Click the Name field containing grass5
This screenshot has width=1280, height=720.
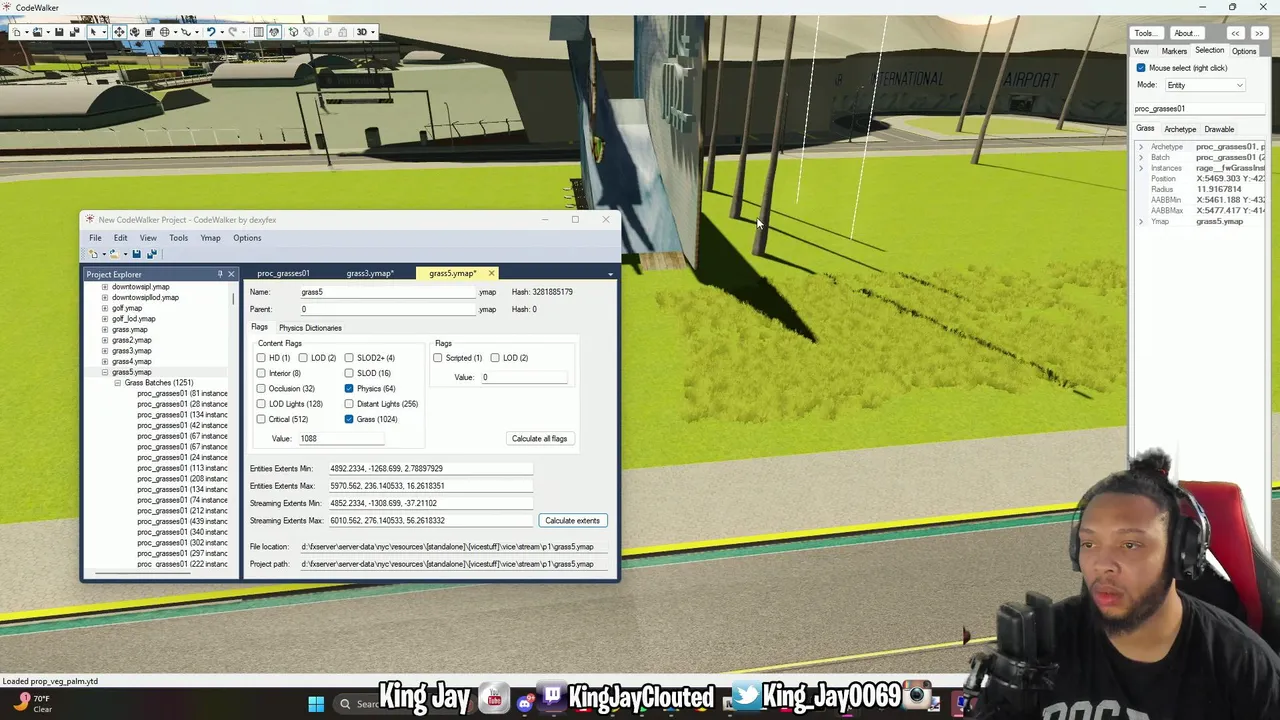pos(387,292)
